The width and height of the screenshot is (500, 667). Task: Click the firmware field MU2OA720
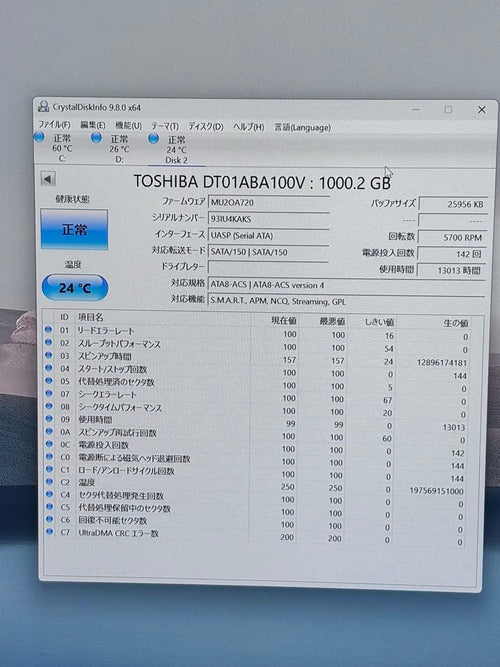tap(269, 202)
